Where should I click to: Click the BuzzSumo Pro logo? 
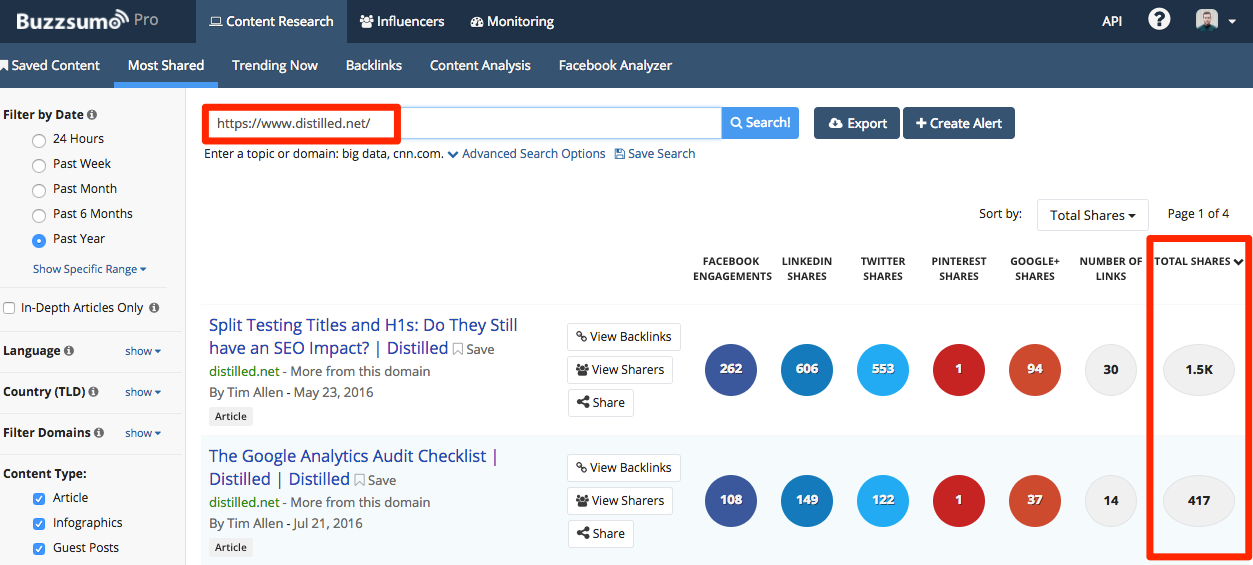pos(86,20)
